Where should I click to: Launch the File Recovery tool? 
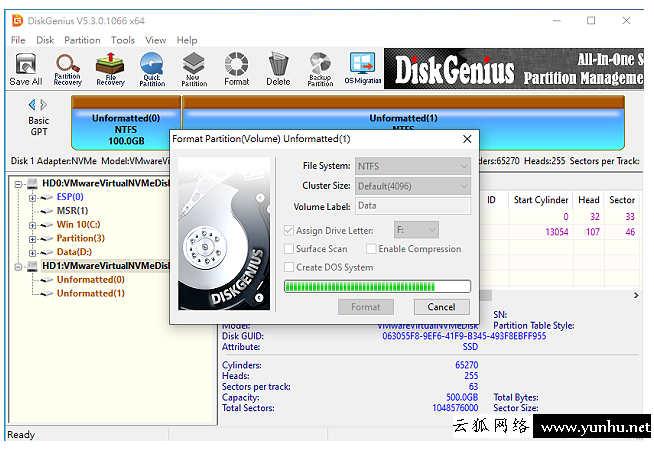coord(110,69)
